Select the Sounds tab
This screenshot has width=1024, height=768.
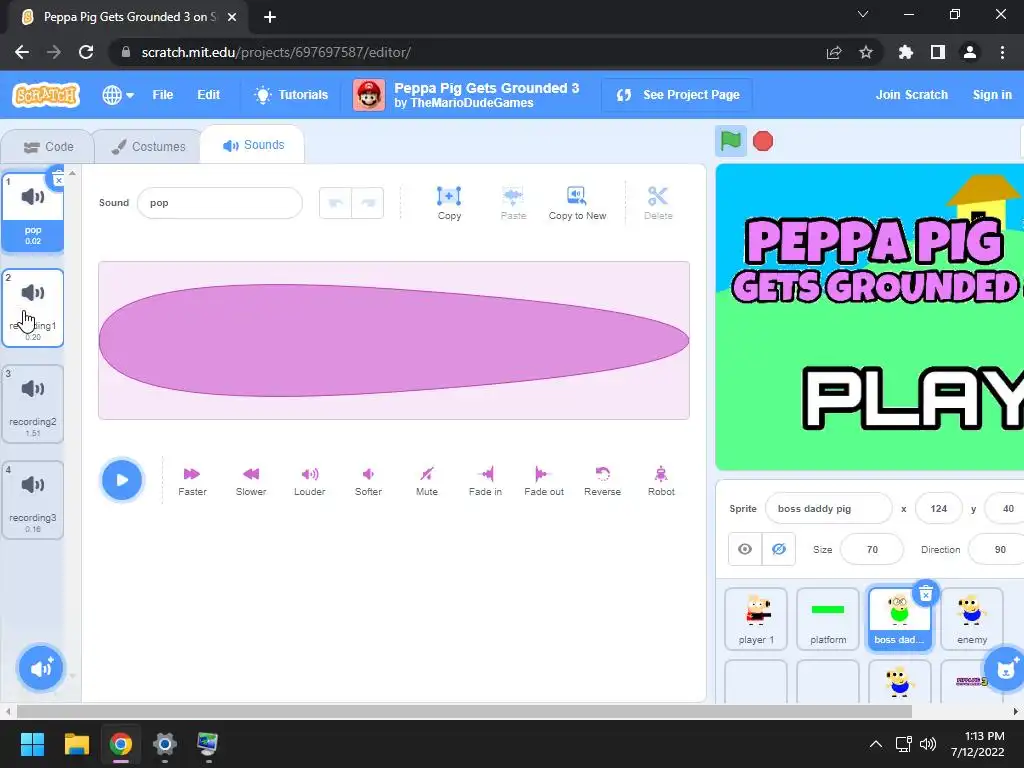(253, 145)
